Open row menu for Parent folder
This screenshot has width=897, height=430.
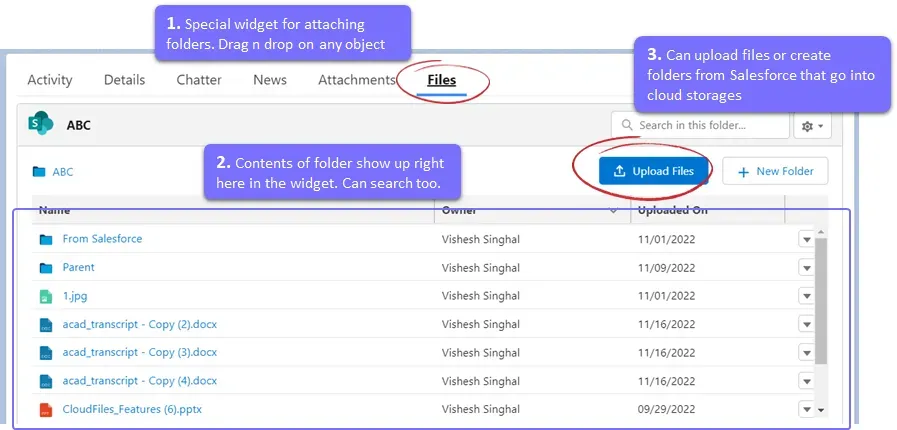coord(807,268)
